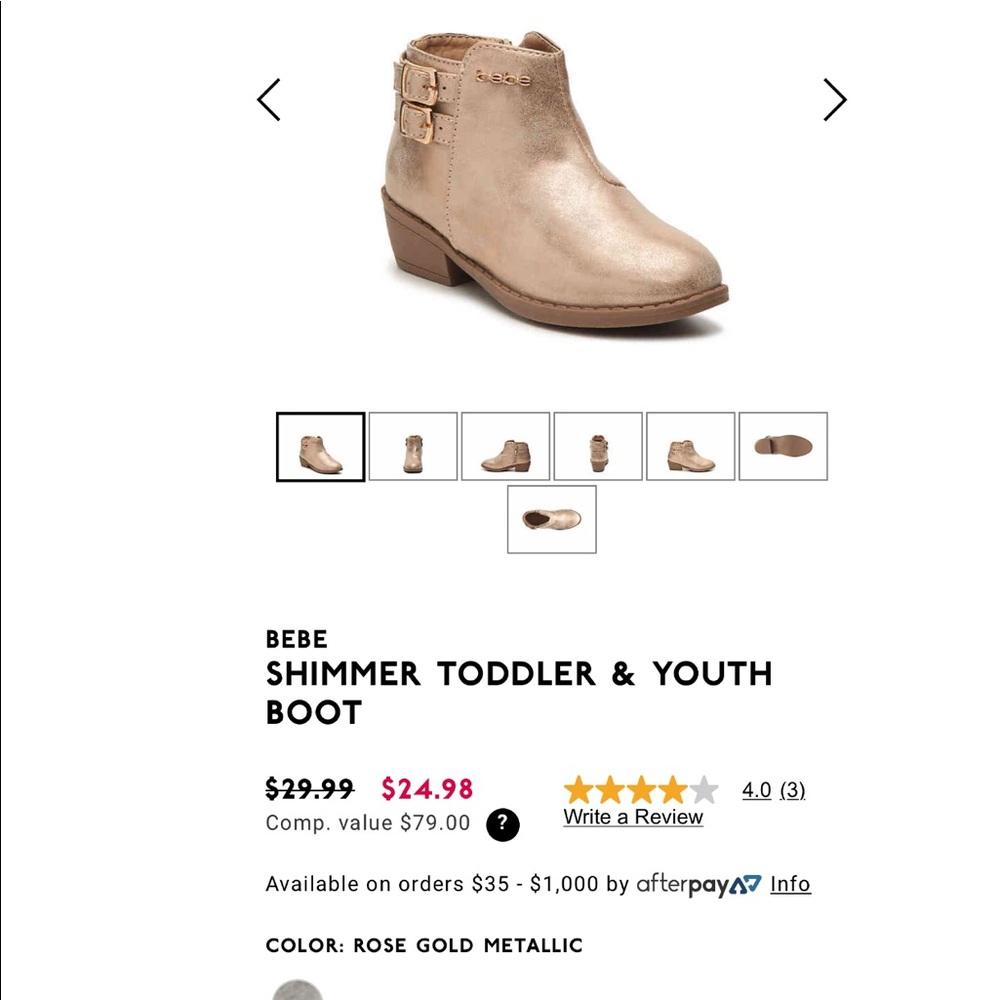Select the heel view thumbnail
The image size is (1000, 1000).
click(597, 447)
